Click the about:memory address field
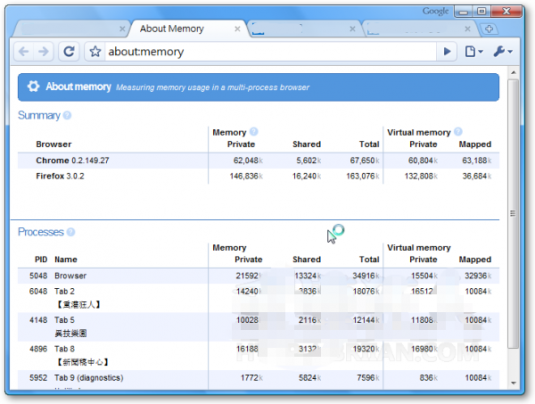535x404 pixels. click(270, 52)
